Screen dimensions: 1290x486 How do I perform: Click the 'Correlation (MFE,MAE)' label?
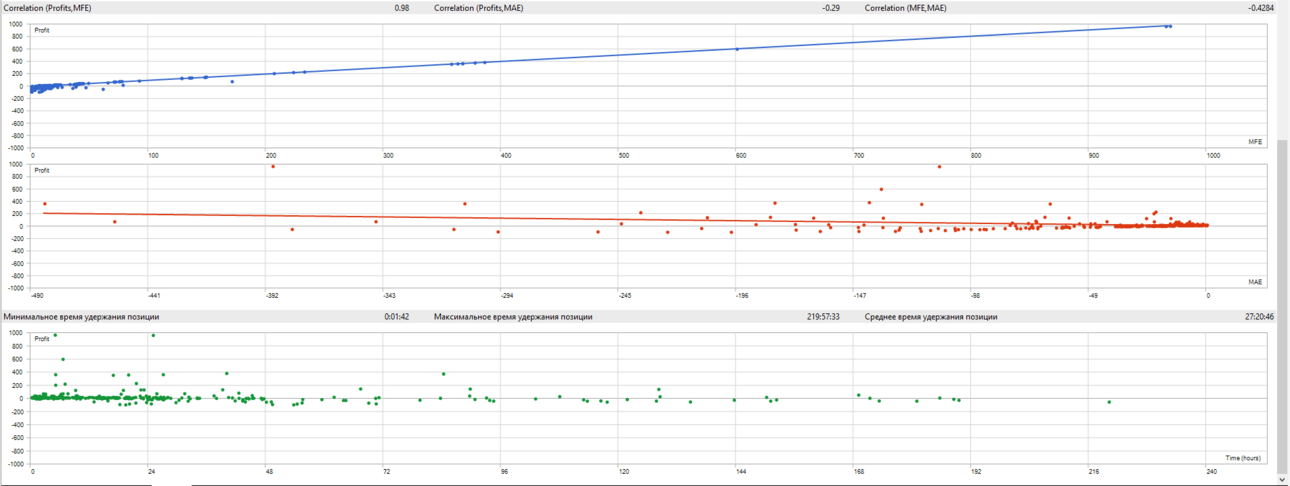[907, 8]
